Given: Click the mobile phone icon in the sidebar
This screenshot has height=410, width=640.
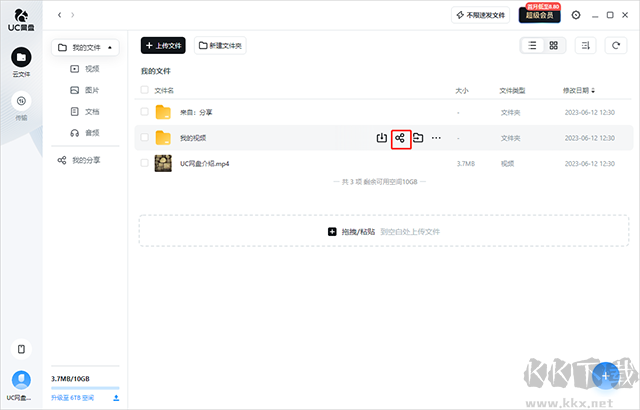Looking at the screenshot, I should pyautogui.click(x=21, y=349).
